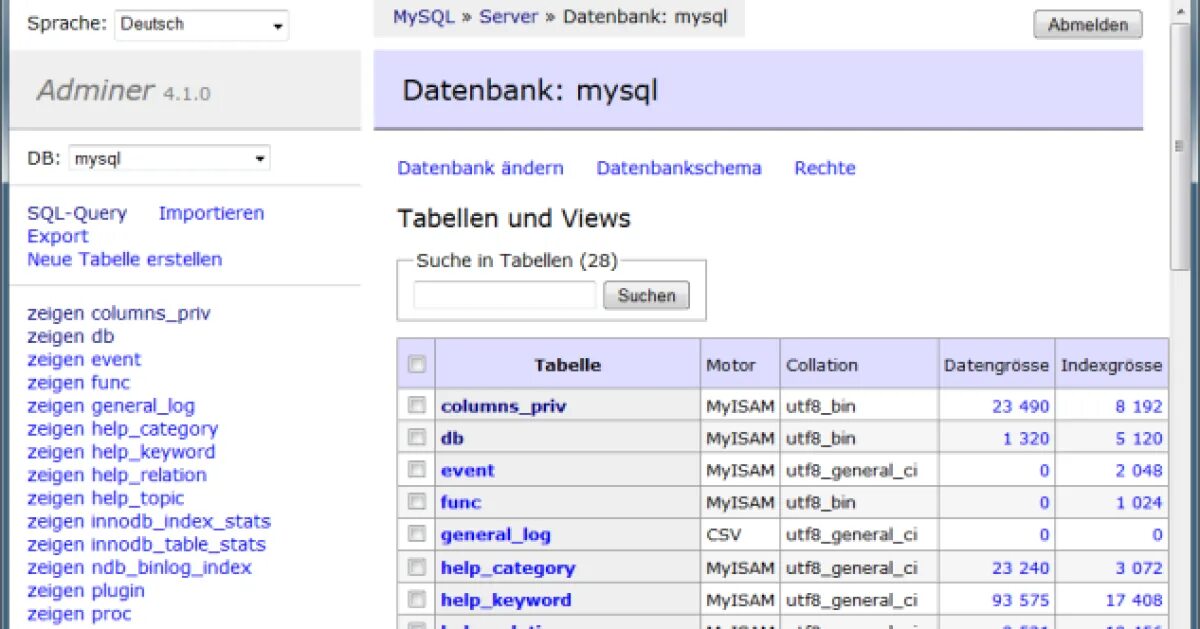Open Datenbankschema link
Viewport: 1200px width, 629px height.
coord(679,168)
